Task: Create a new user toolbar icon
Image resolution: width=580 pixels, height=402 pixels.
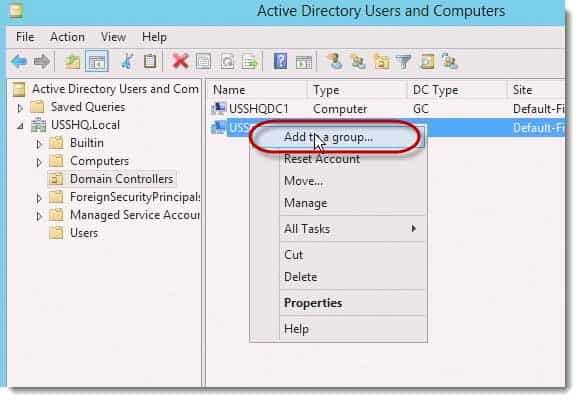Action: (335, 61)
